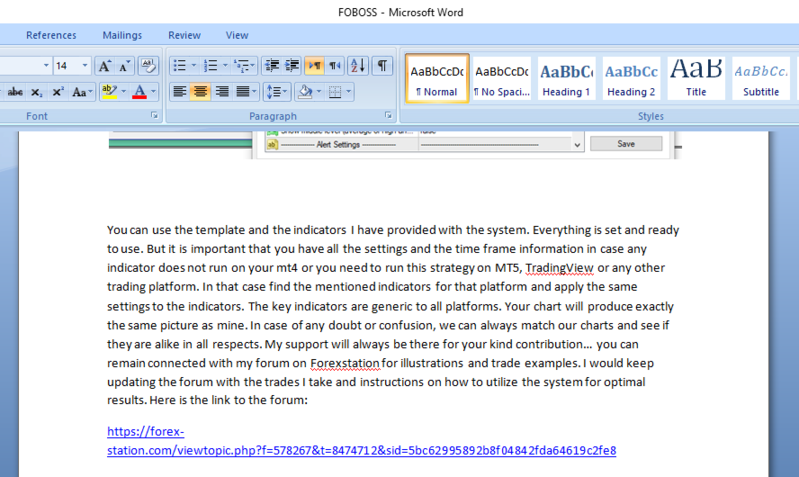Apply the Heading 1 style thumbnail
Screen dimensions: 799x477
coord(566,79)
